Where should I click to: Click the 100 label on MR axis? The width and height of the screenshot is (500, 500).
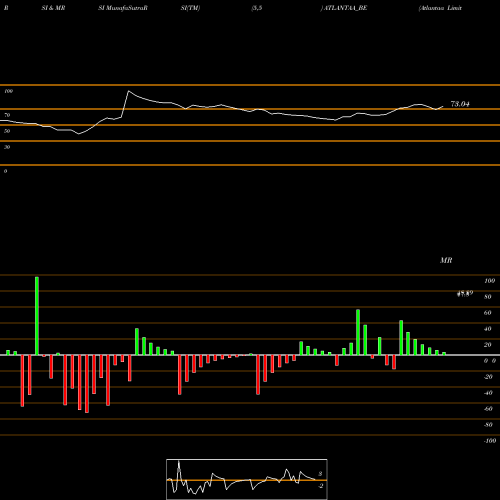click(489, 281)
